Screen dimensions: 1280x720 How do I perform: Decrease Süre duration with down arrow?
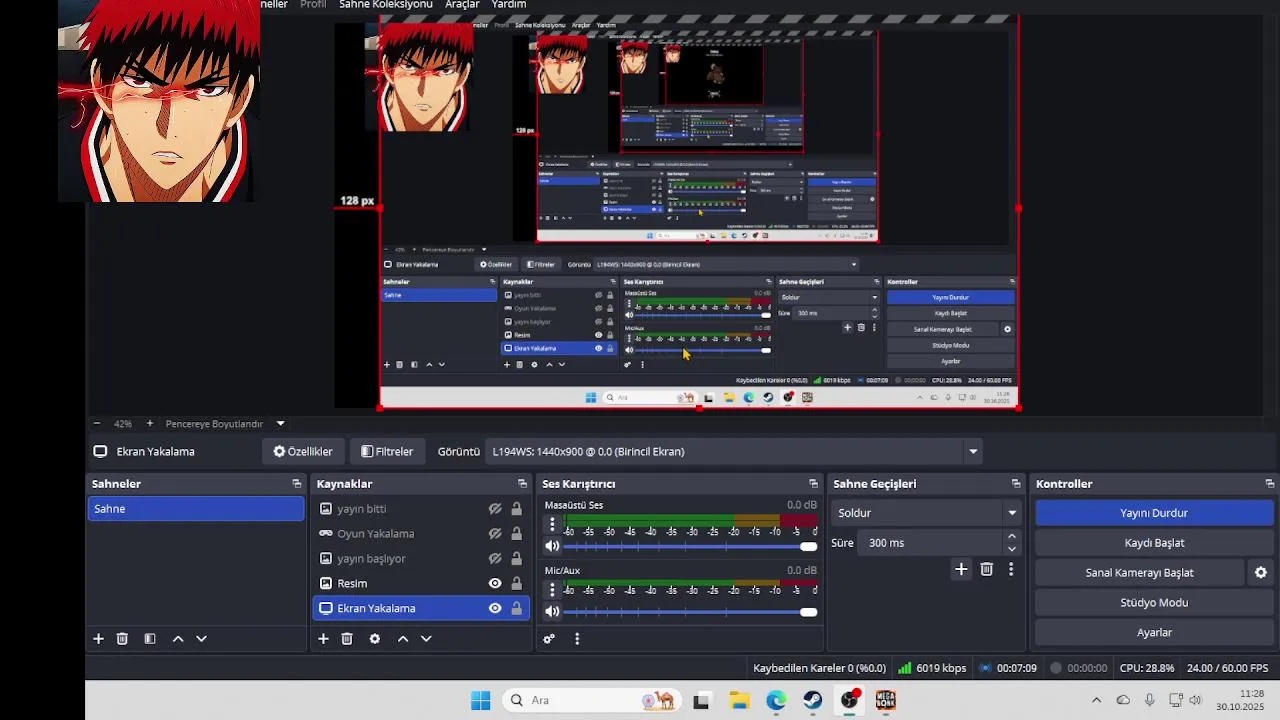coord(1012,549)
